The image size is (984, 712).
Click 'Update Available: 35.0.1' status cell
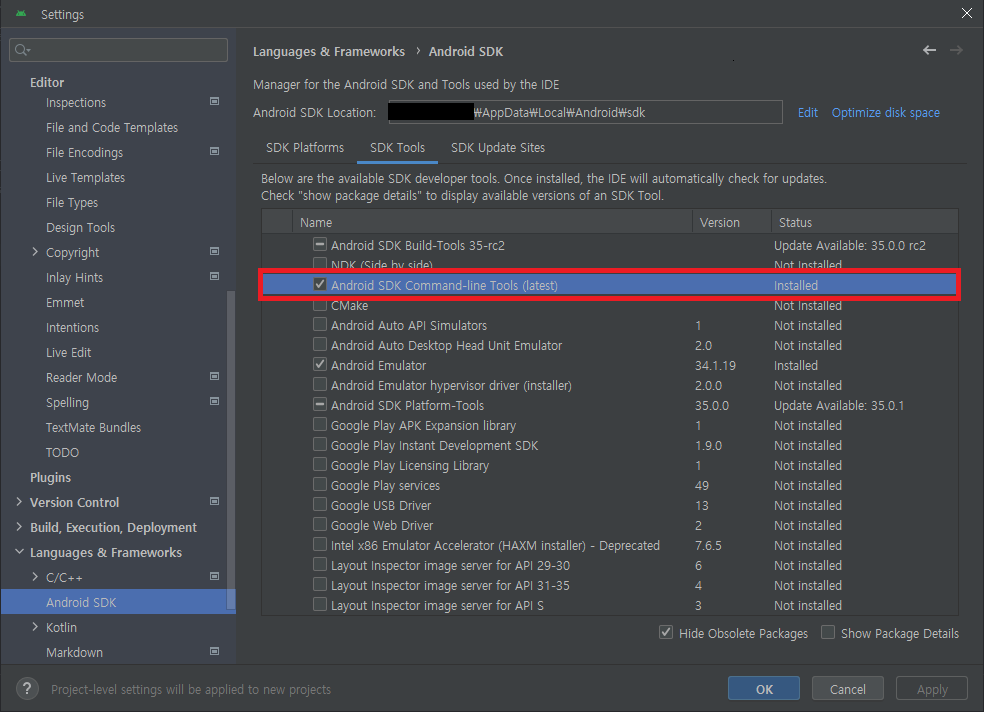[839, 405]
